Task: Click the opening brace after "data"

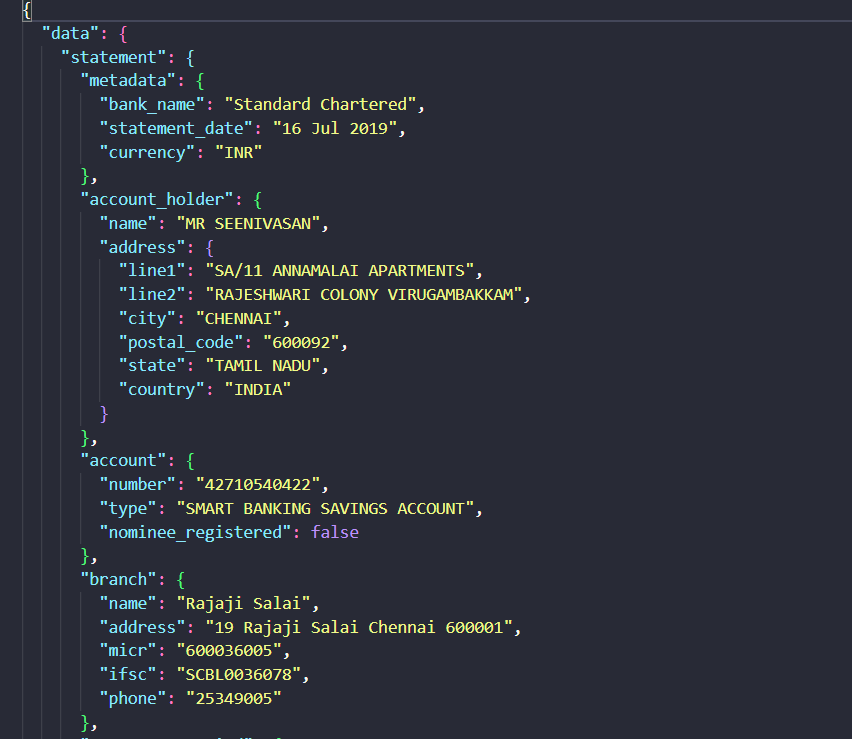Action: pos(123,34)
